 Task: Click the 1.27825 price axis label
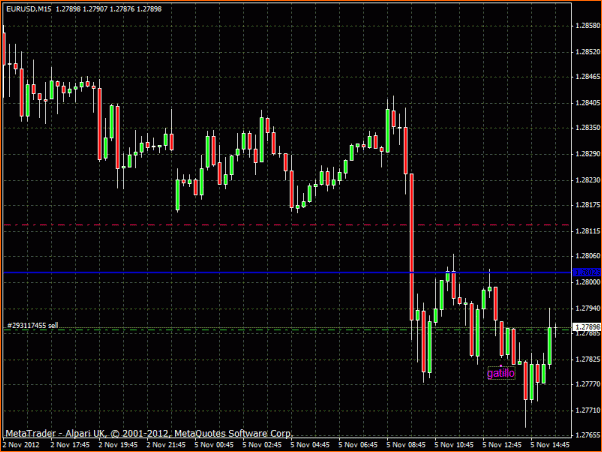click(x=587, y=359)
